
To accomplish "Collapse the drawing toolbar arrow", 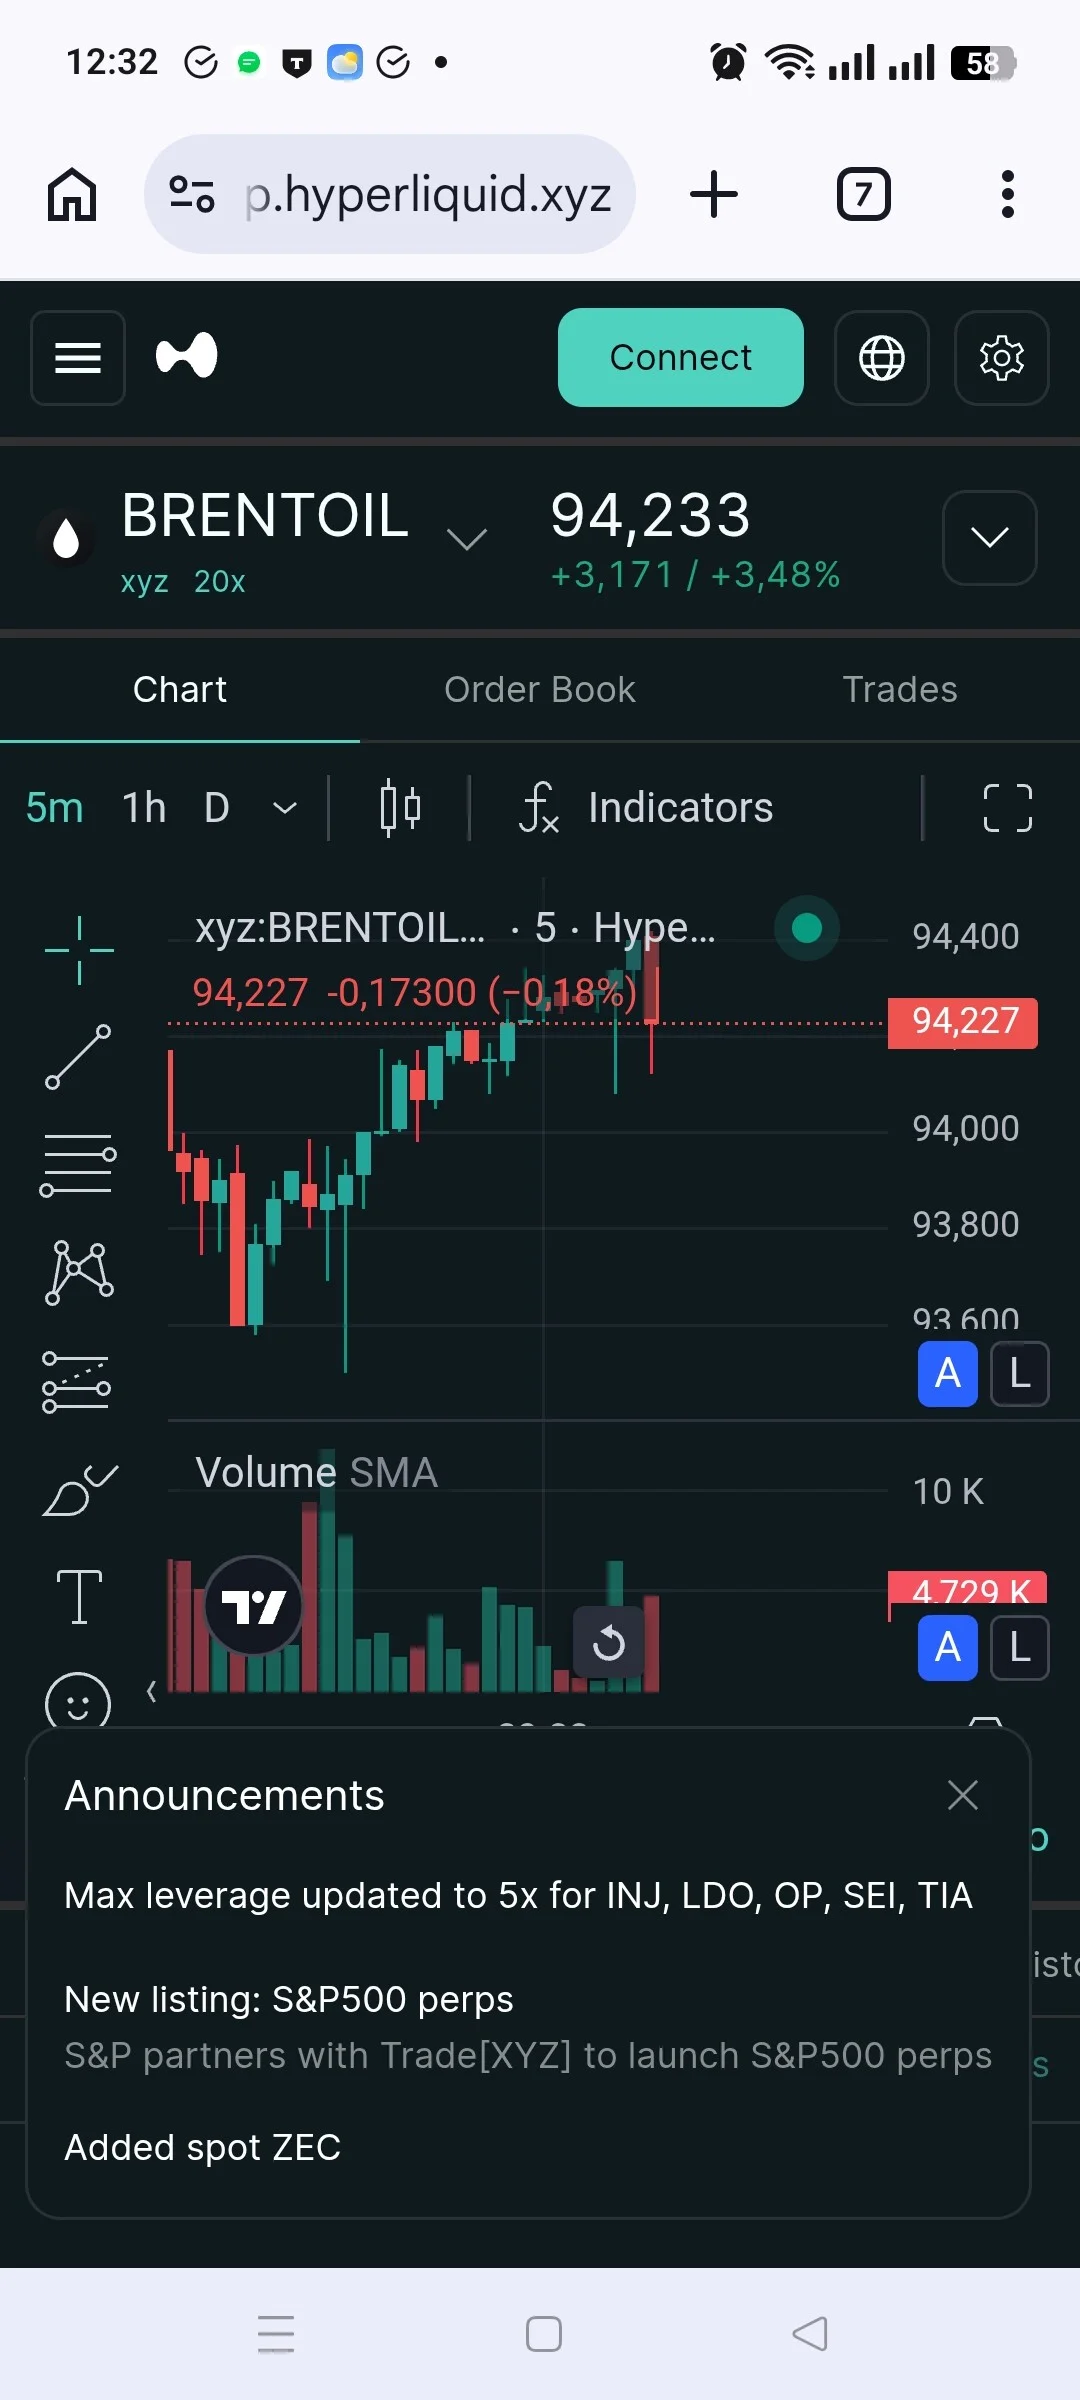I will pos(151,1691).
